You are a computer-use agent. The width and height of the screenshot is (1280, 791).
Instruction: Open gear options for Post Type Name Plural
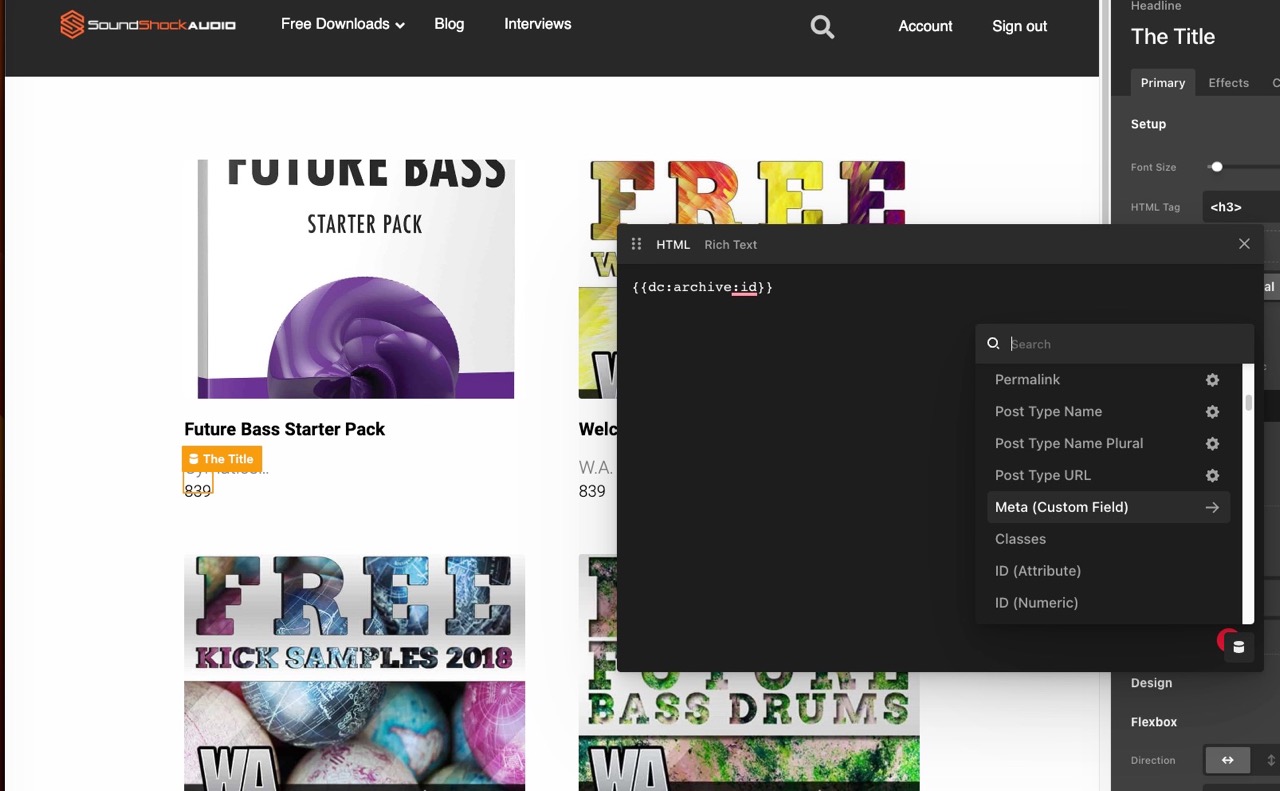pyautogui.click(x=1212, y=444)
